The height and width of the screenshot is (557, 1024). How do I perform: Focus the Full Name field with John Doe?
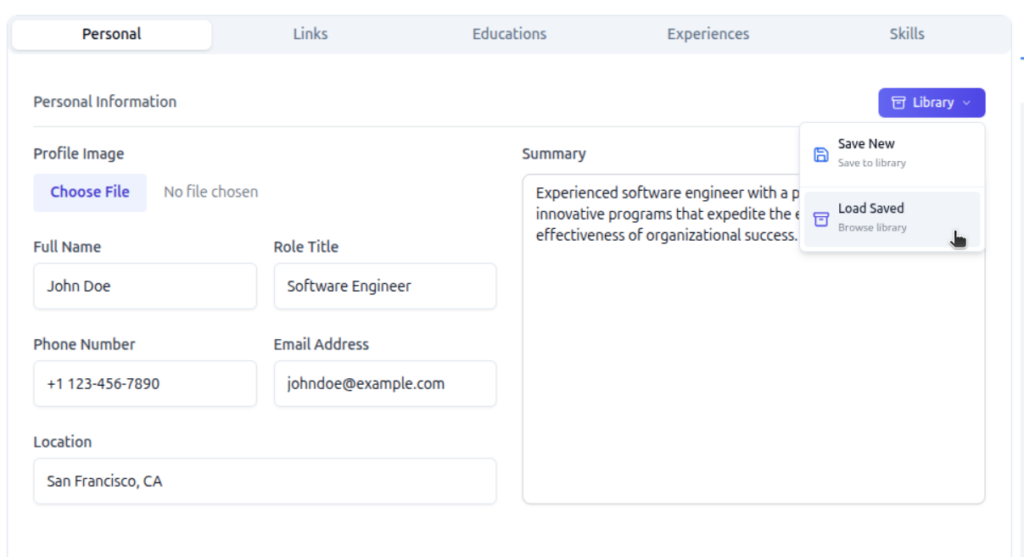pyautogui.click(x=145, y=286)
